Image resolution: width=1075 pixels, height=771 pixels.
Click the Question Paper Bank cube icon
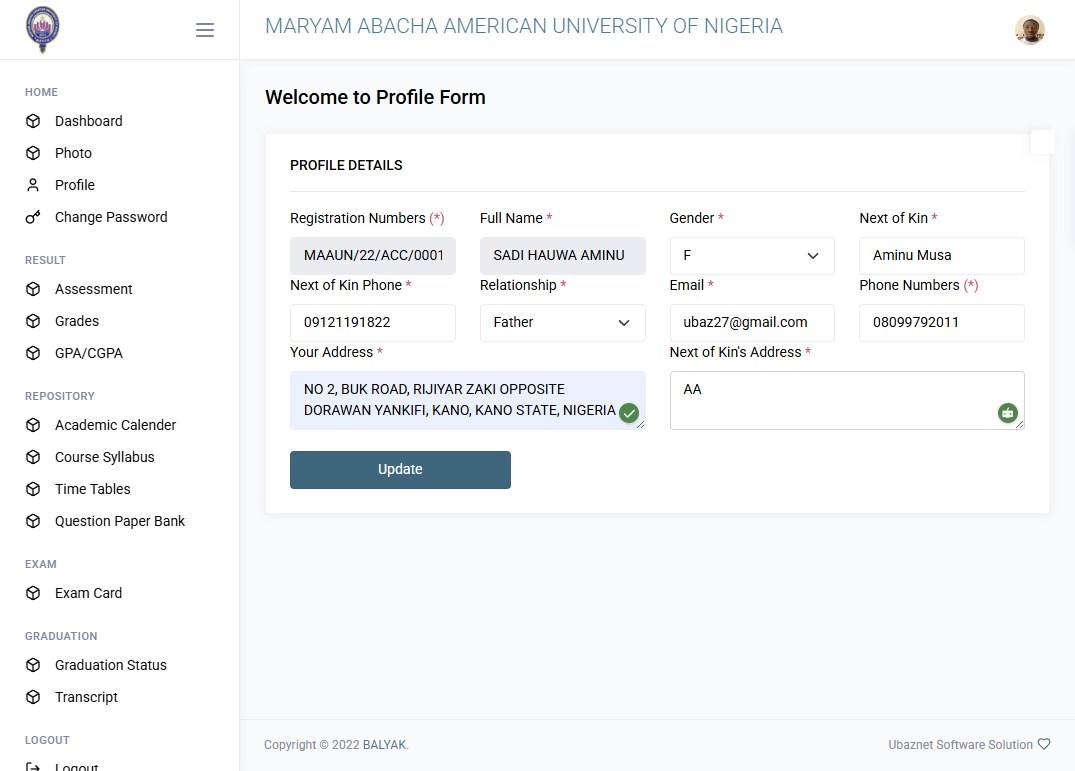pyautogui.click(x=33, y=521)
